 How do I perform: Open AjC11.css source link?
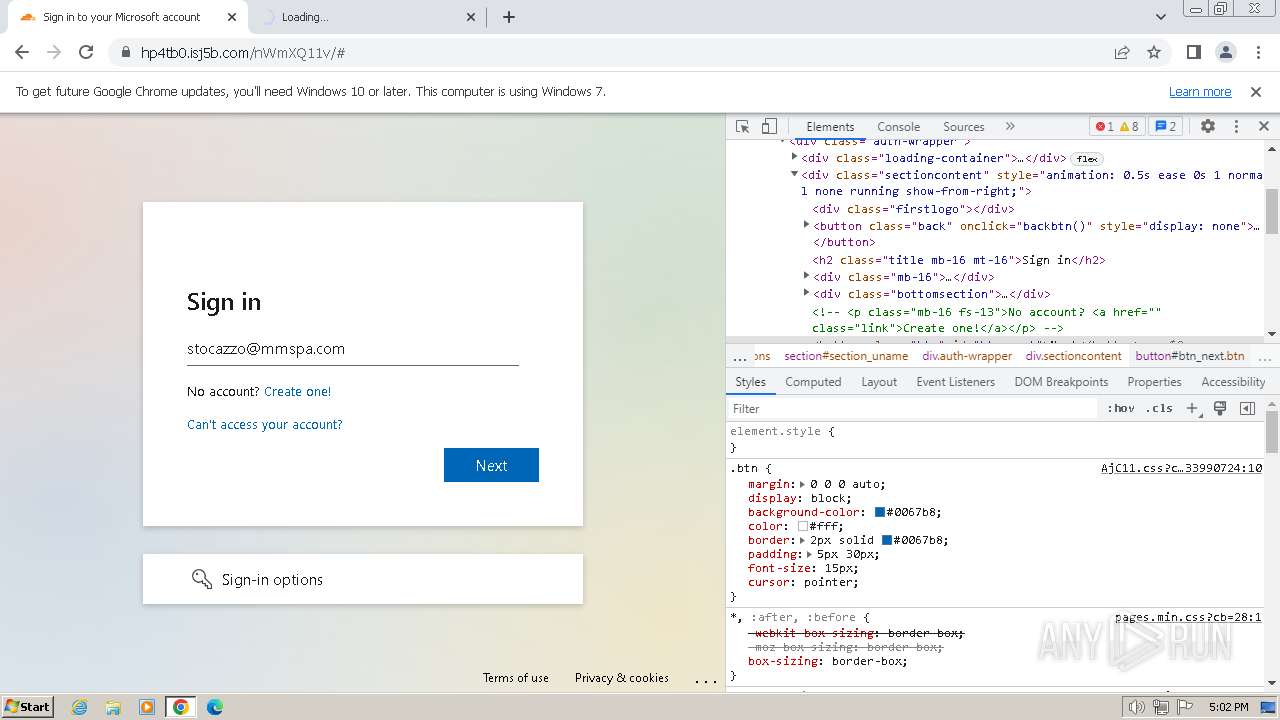(1181, 468)
